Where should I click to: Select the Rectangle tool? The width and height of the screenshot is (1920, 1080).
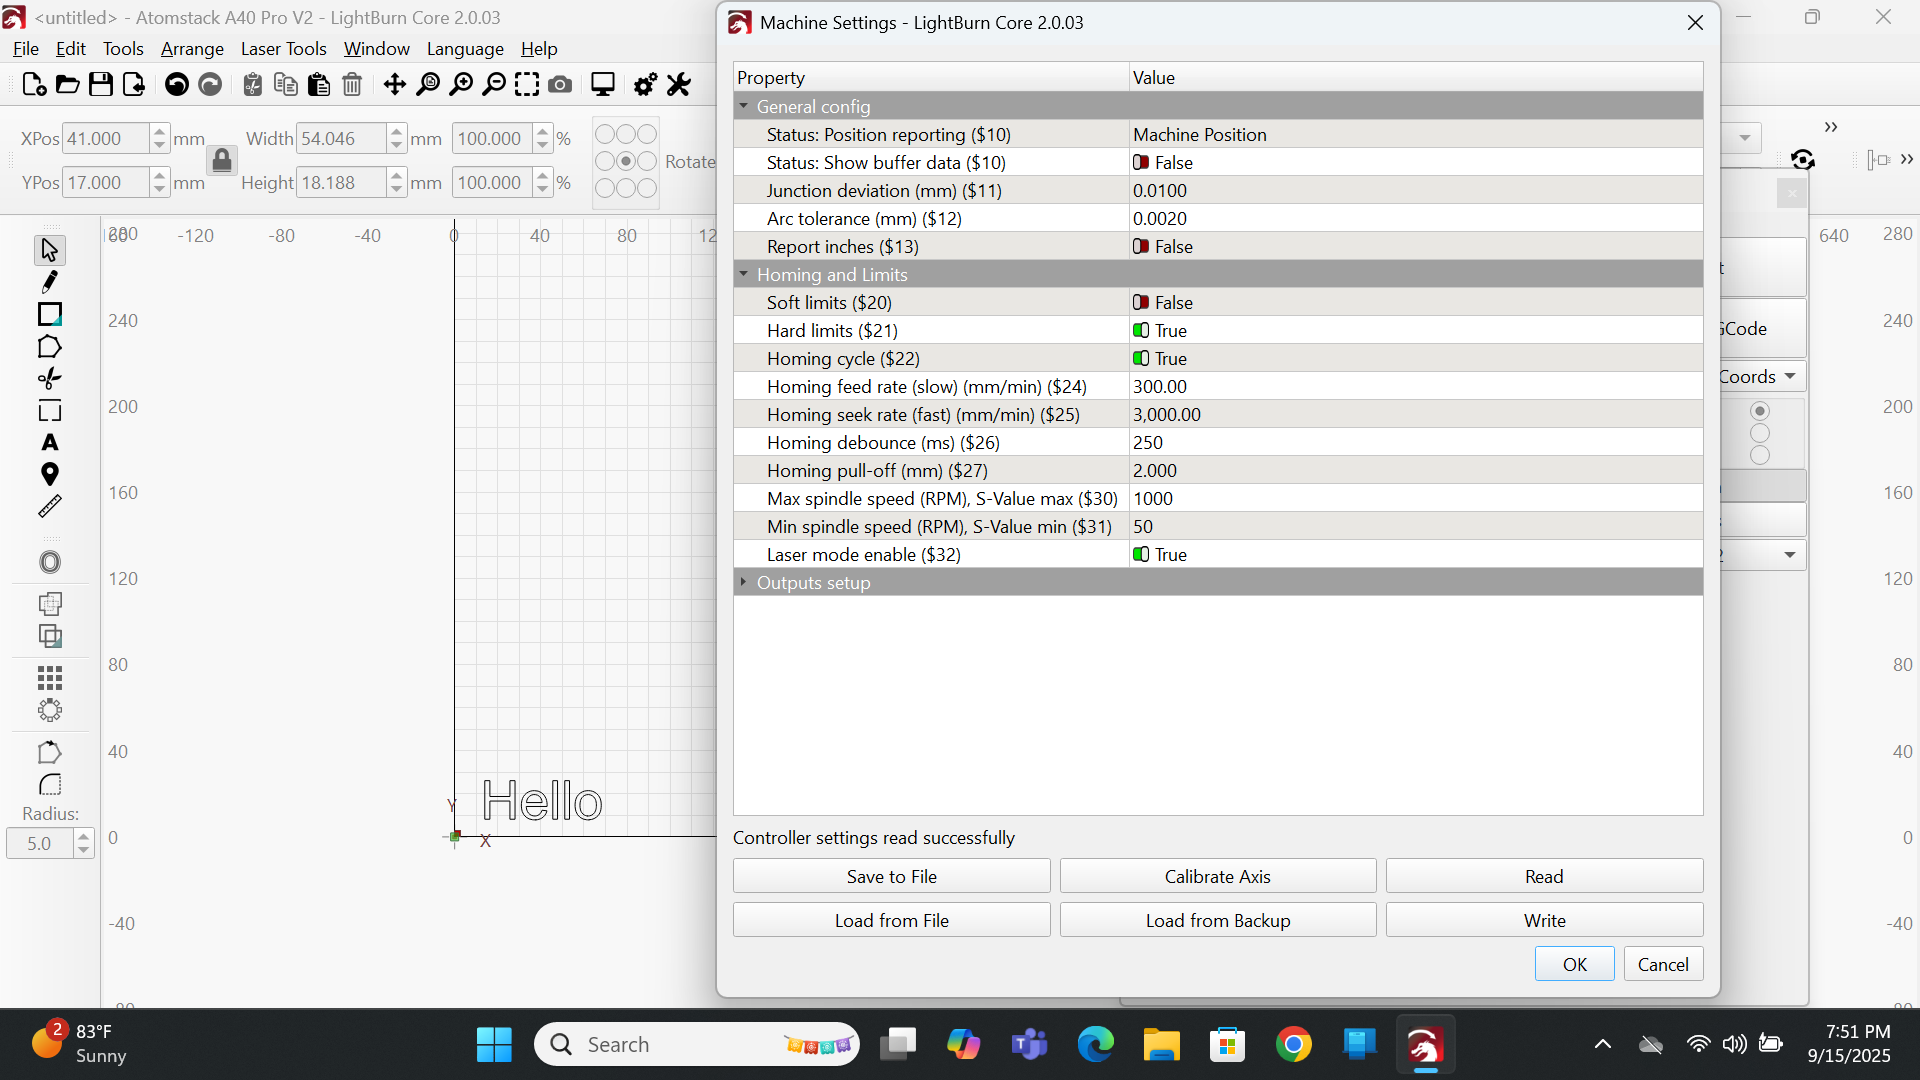[x=49, y=314]
